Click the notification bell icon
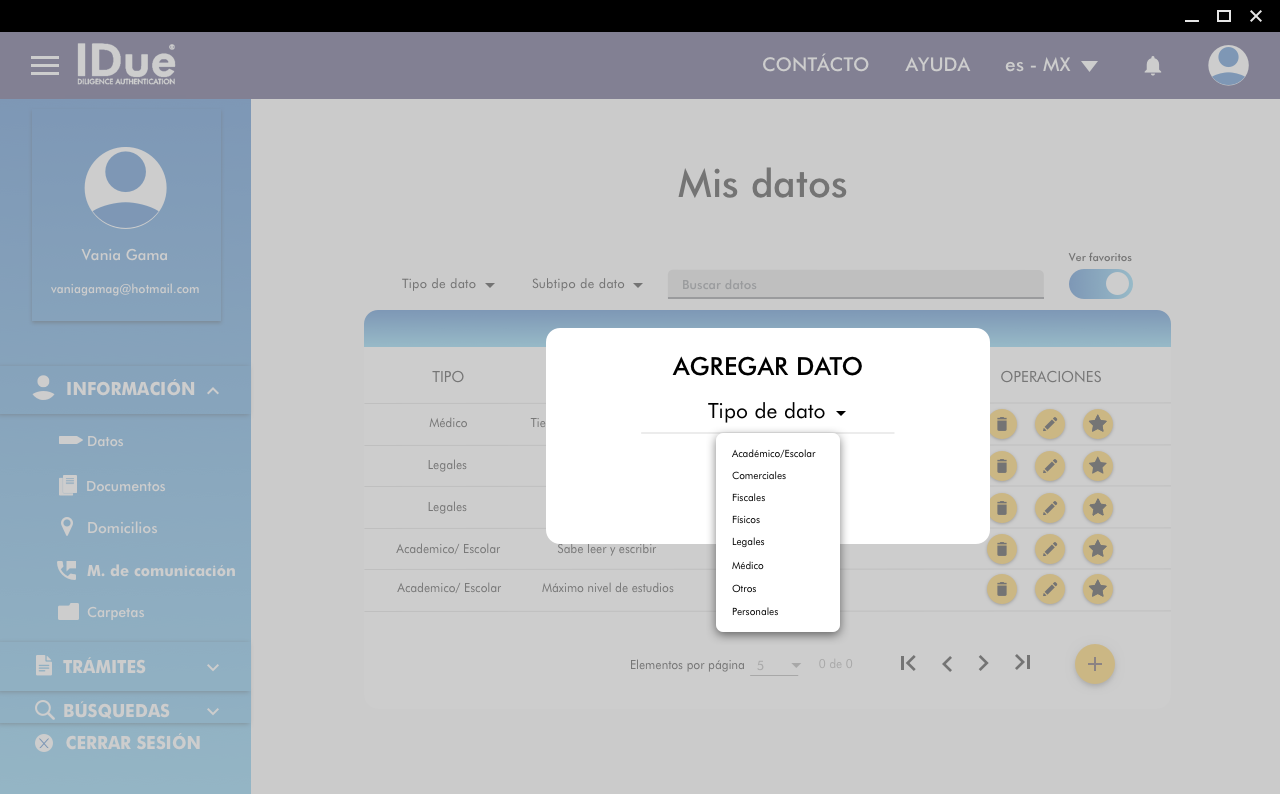 (x=1152, y=66)
